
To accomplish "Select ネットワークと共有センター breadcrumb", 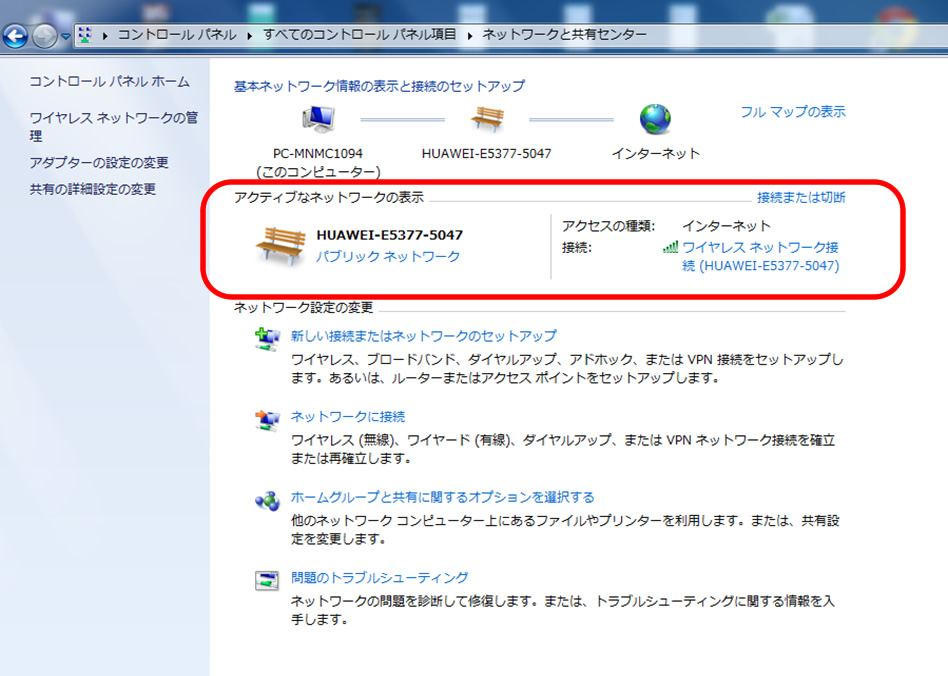I will [564, 34].
